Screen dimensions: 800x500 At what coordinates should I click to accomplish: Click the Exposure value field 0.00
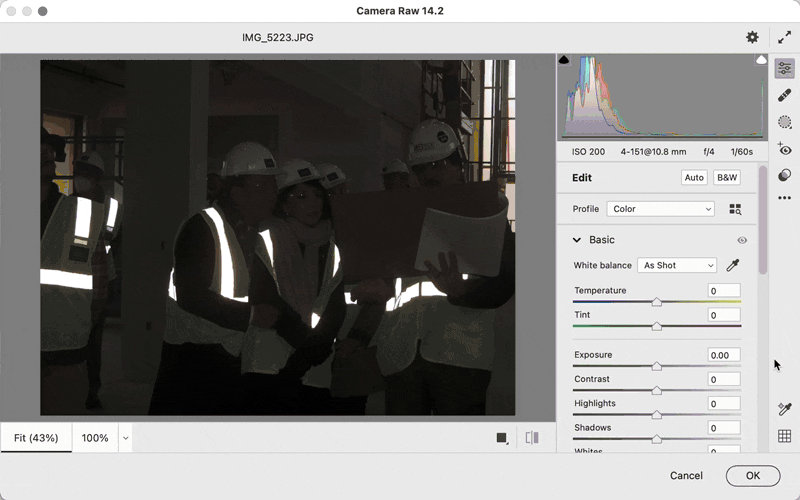(724, 355)
